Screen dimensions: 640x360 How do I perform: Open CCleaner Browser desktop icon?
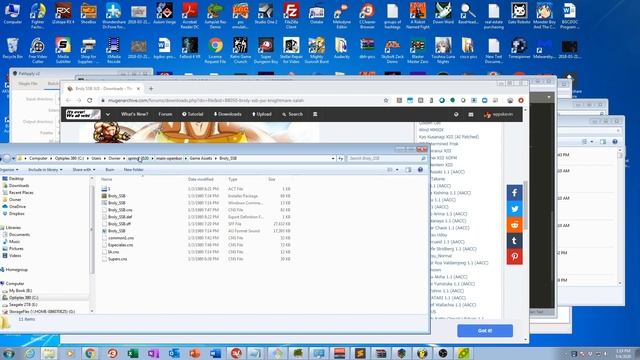tap(367, 16)
